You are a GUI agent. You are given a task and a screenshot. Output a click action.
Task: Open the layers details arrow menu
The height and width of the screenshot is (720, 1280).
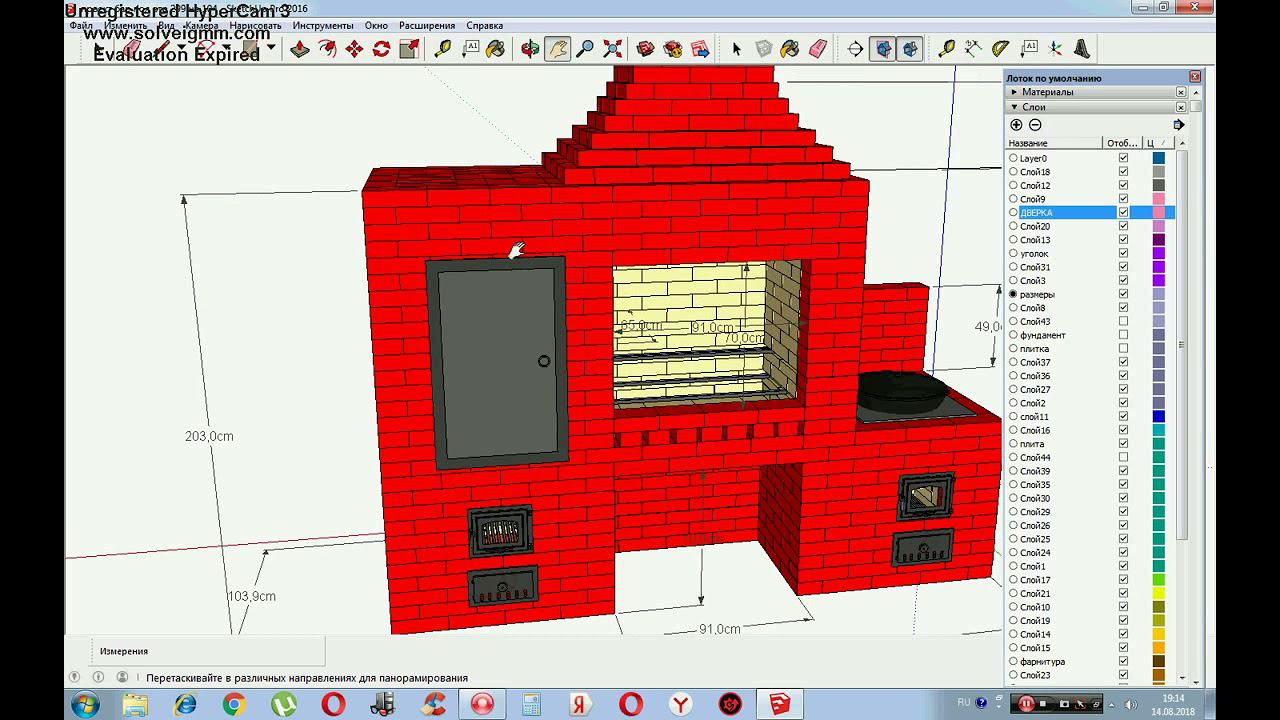[x=1179, y=125]
